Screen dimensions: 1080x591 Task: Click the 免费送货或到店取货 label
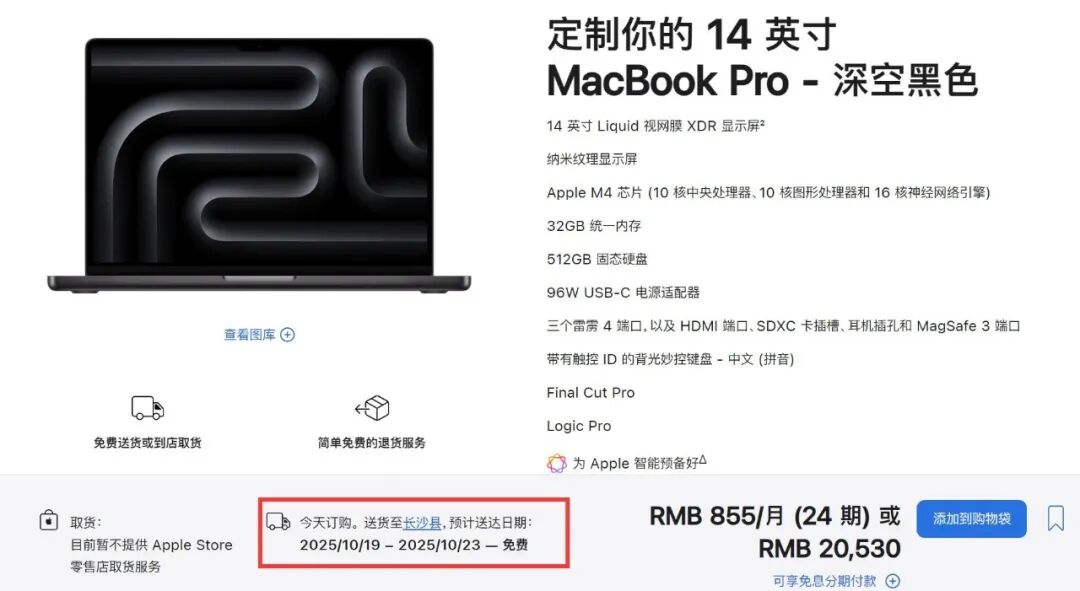[x=147, y=443]
